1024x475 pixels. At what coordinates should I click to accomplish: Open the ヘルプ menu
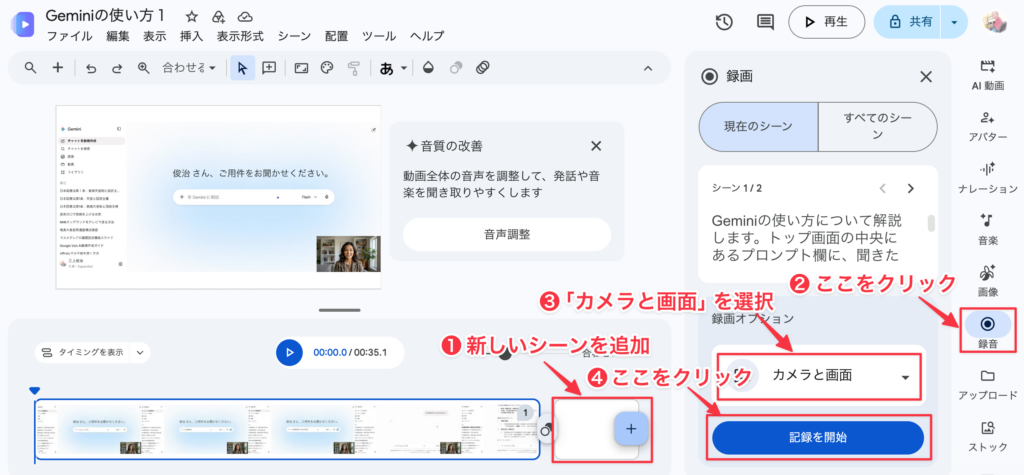point(427,36)
